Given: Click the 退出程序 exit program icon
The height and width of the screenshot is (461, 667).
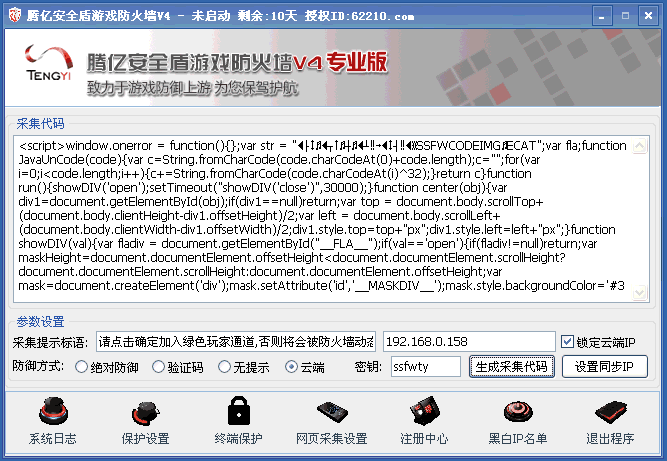Looking at the screenshot, I should pyautogui.click(x=610, y=412).
